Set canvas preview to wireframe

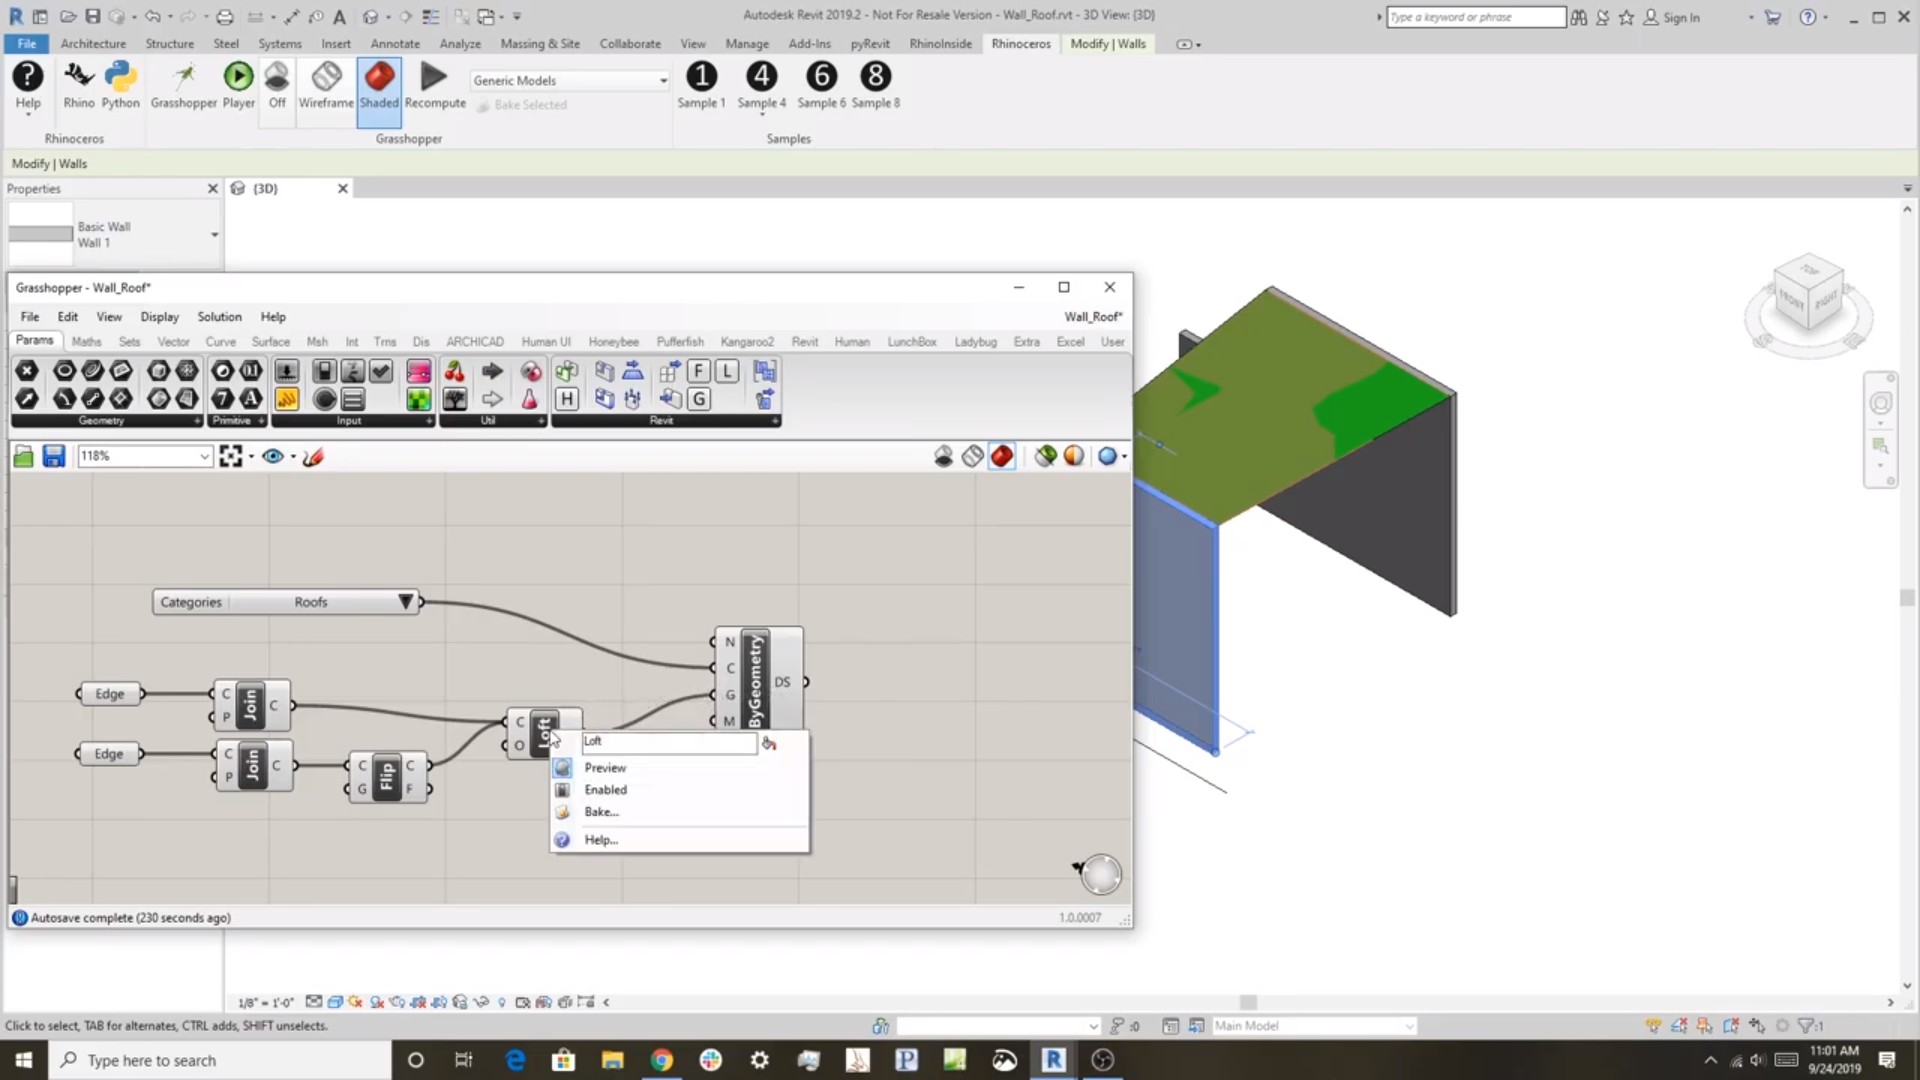click(972, 456)
